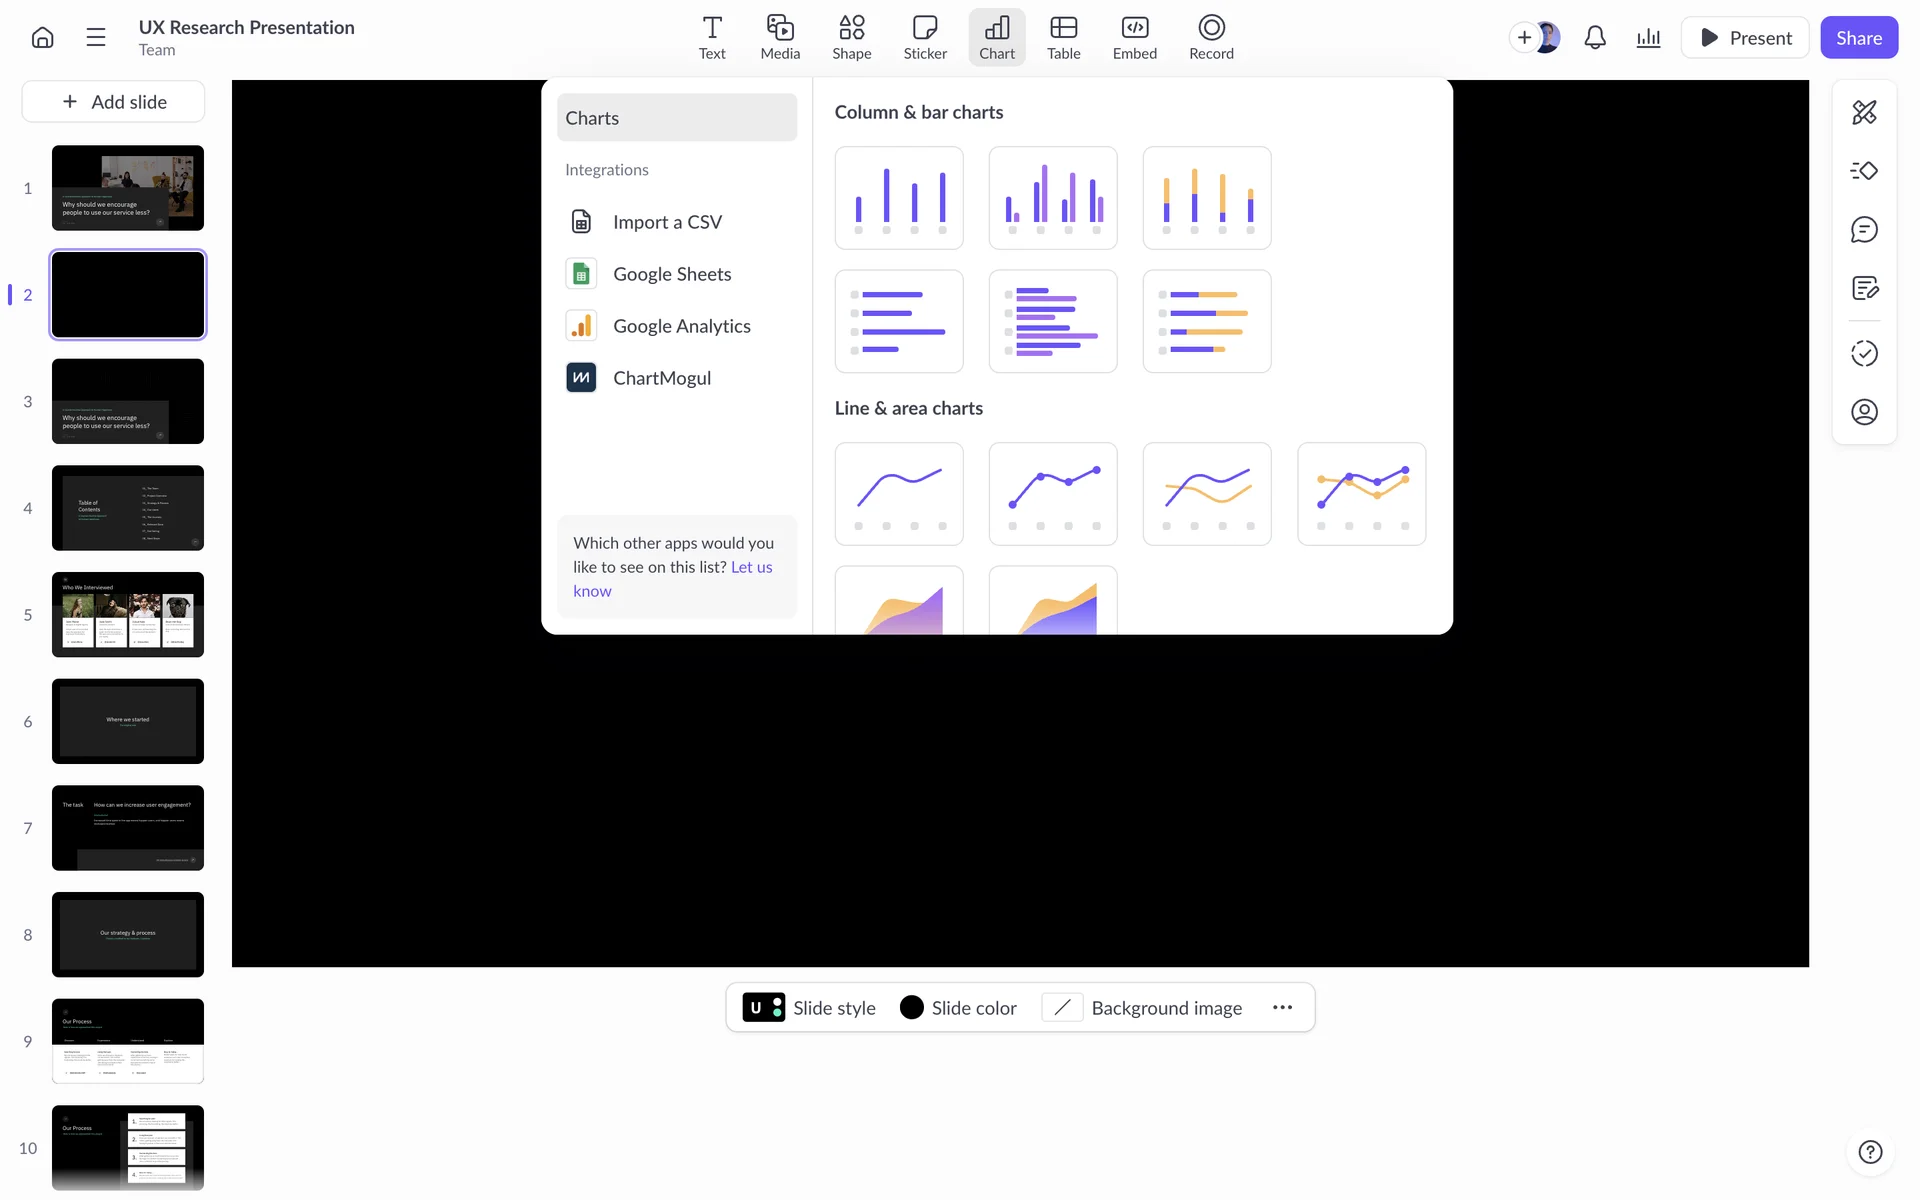Open the analytics bar chart icon

1648,38
